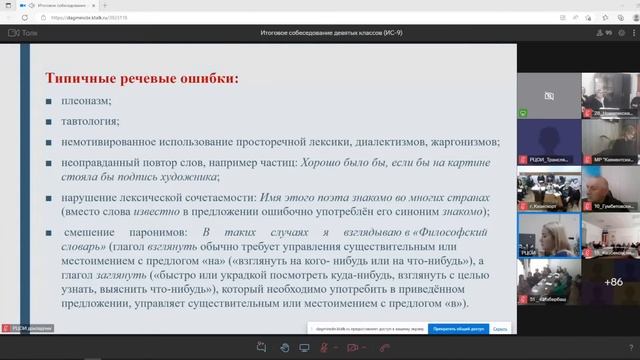Hang up with the red phone icon

click(x=384, y=347)
